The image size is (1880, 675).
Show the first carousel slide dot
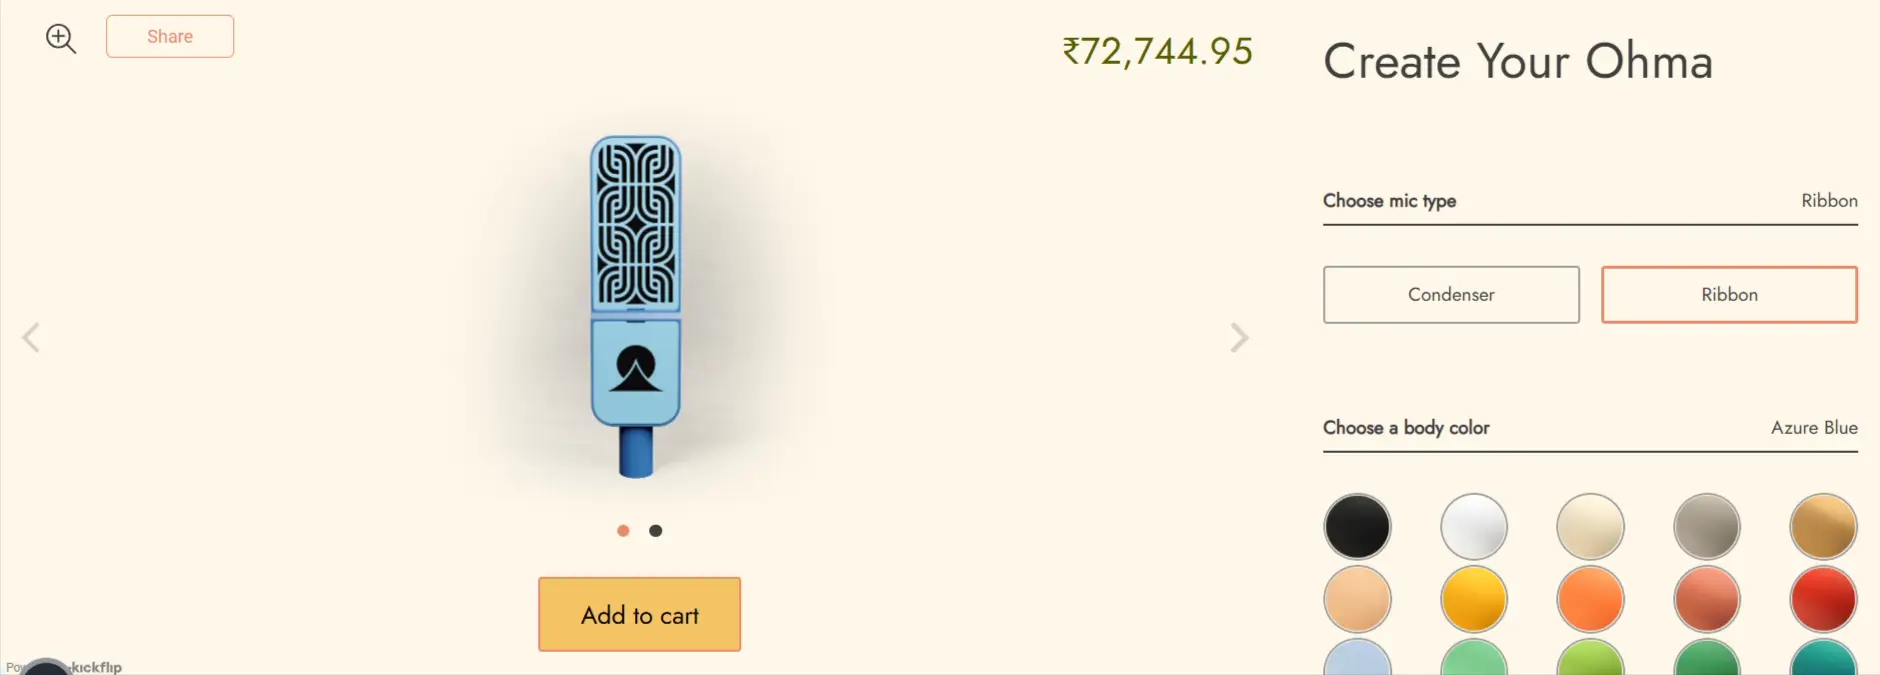pos(623,531)
